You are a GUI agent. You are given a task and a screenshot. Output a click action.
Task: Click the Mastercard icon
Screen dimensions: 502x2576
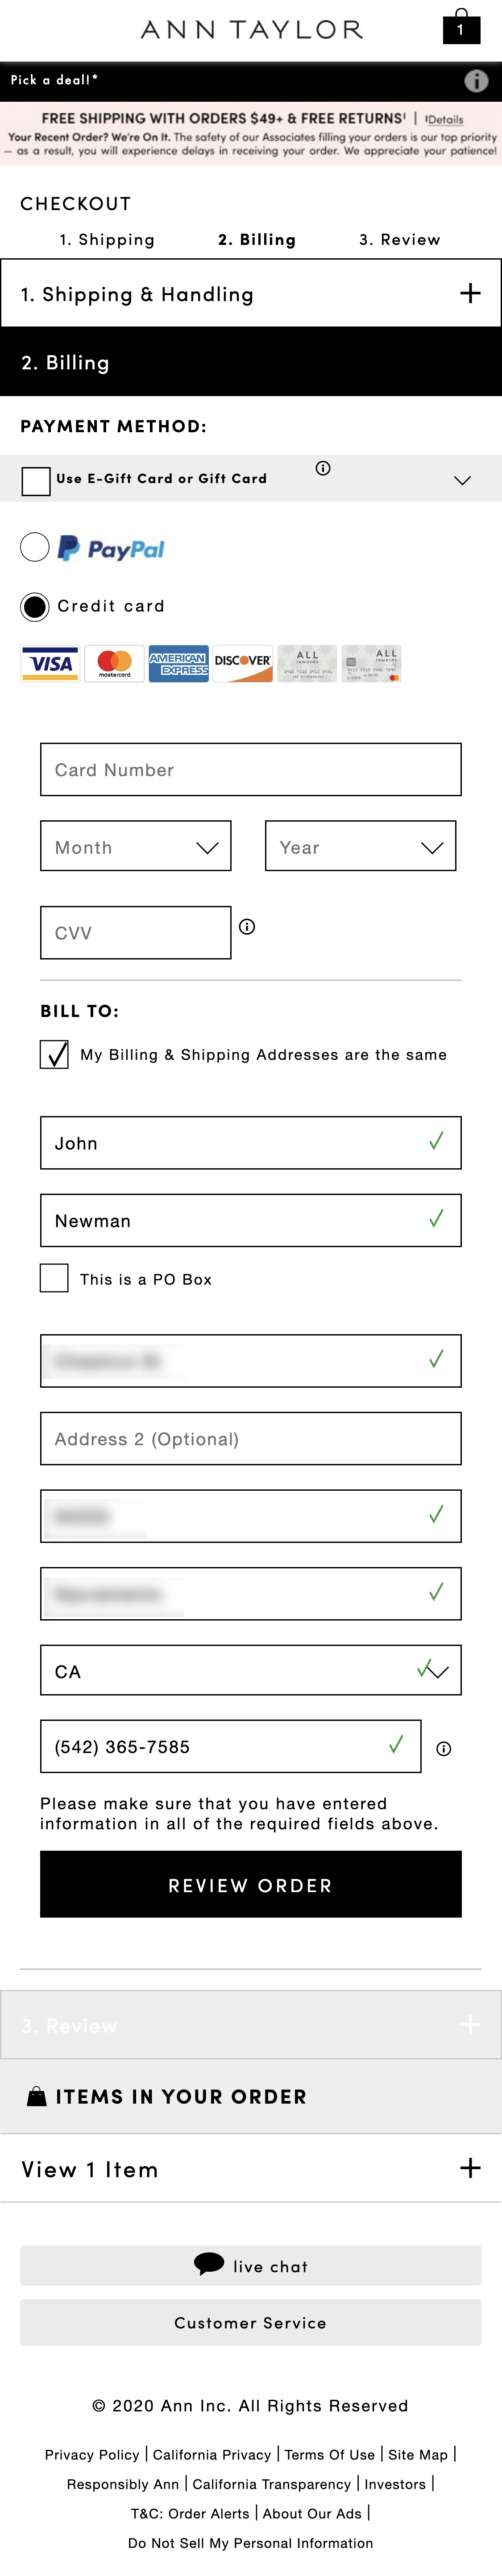tap(113, 662)
